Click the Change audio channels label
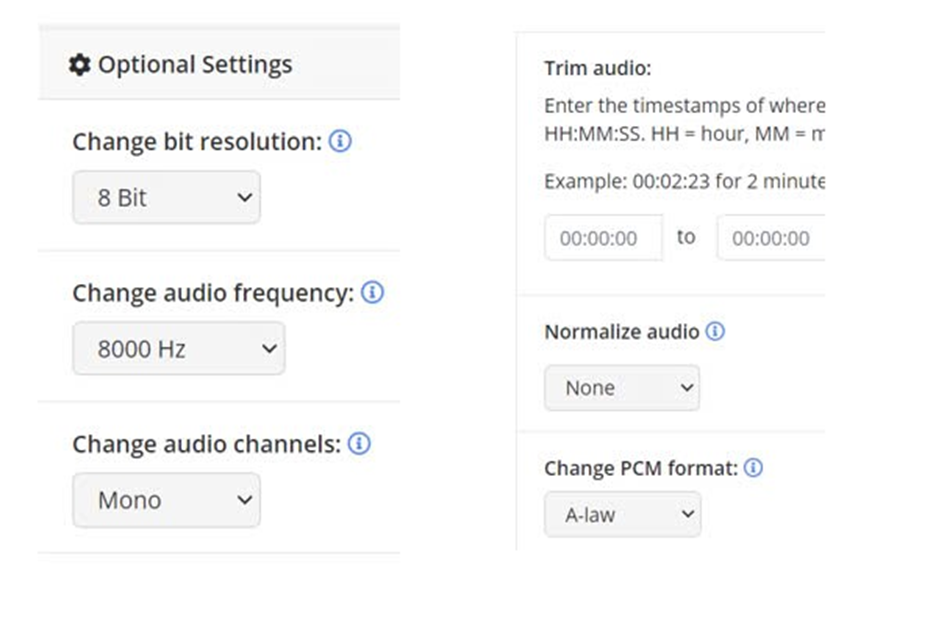Screen dimensions: 947x627 click(x=206, y=444)
